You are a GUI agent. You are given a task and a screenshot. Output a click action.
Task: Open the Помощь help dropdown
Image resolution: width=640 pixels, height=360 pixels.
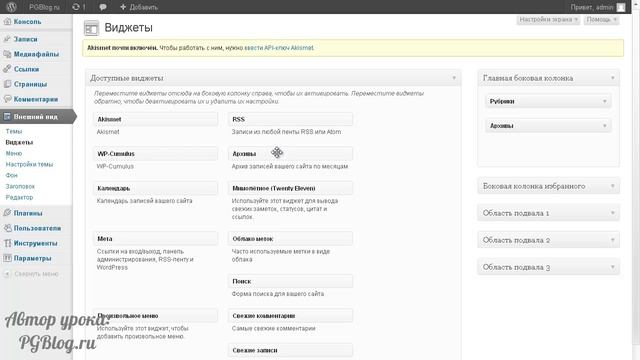pos(601,20)
